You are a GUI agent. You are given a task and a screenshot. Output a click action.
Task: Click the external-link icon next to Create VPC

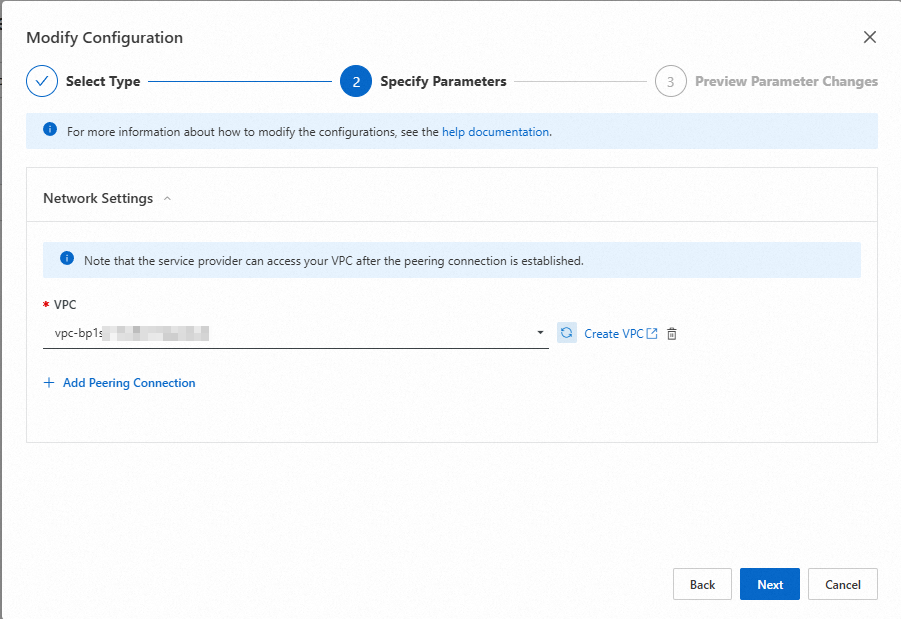coord(652,333)
